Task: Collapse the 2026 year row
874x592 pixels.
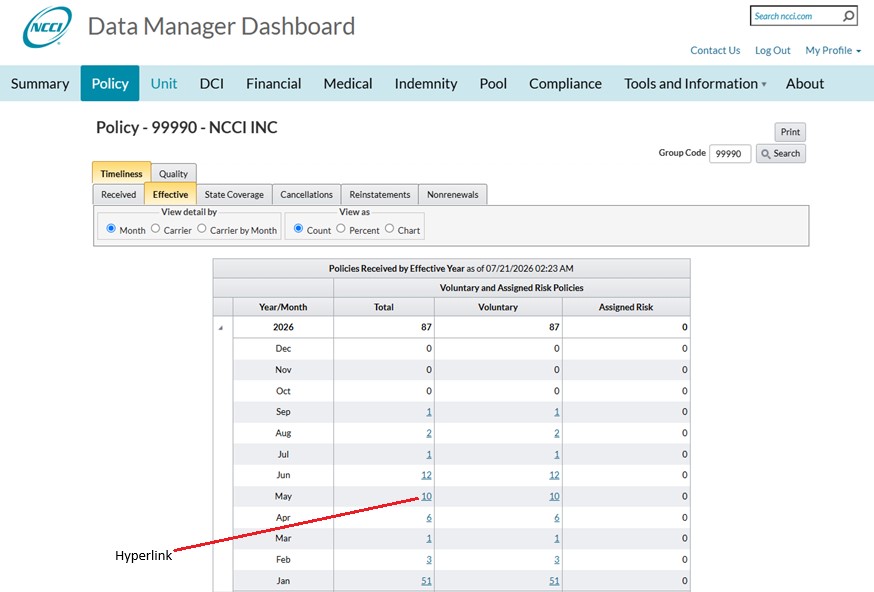Action: point(221,328)
